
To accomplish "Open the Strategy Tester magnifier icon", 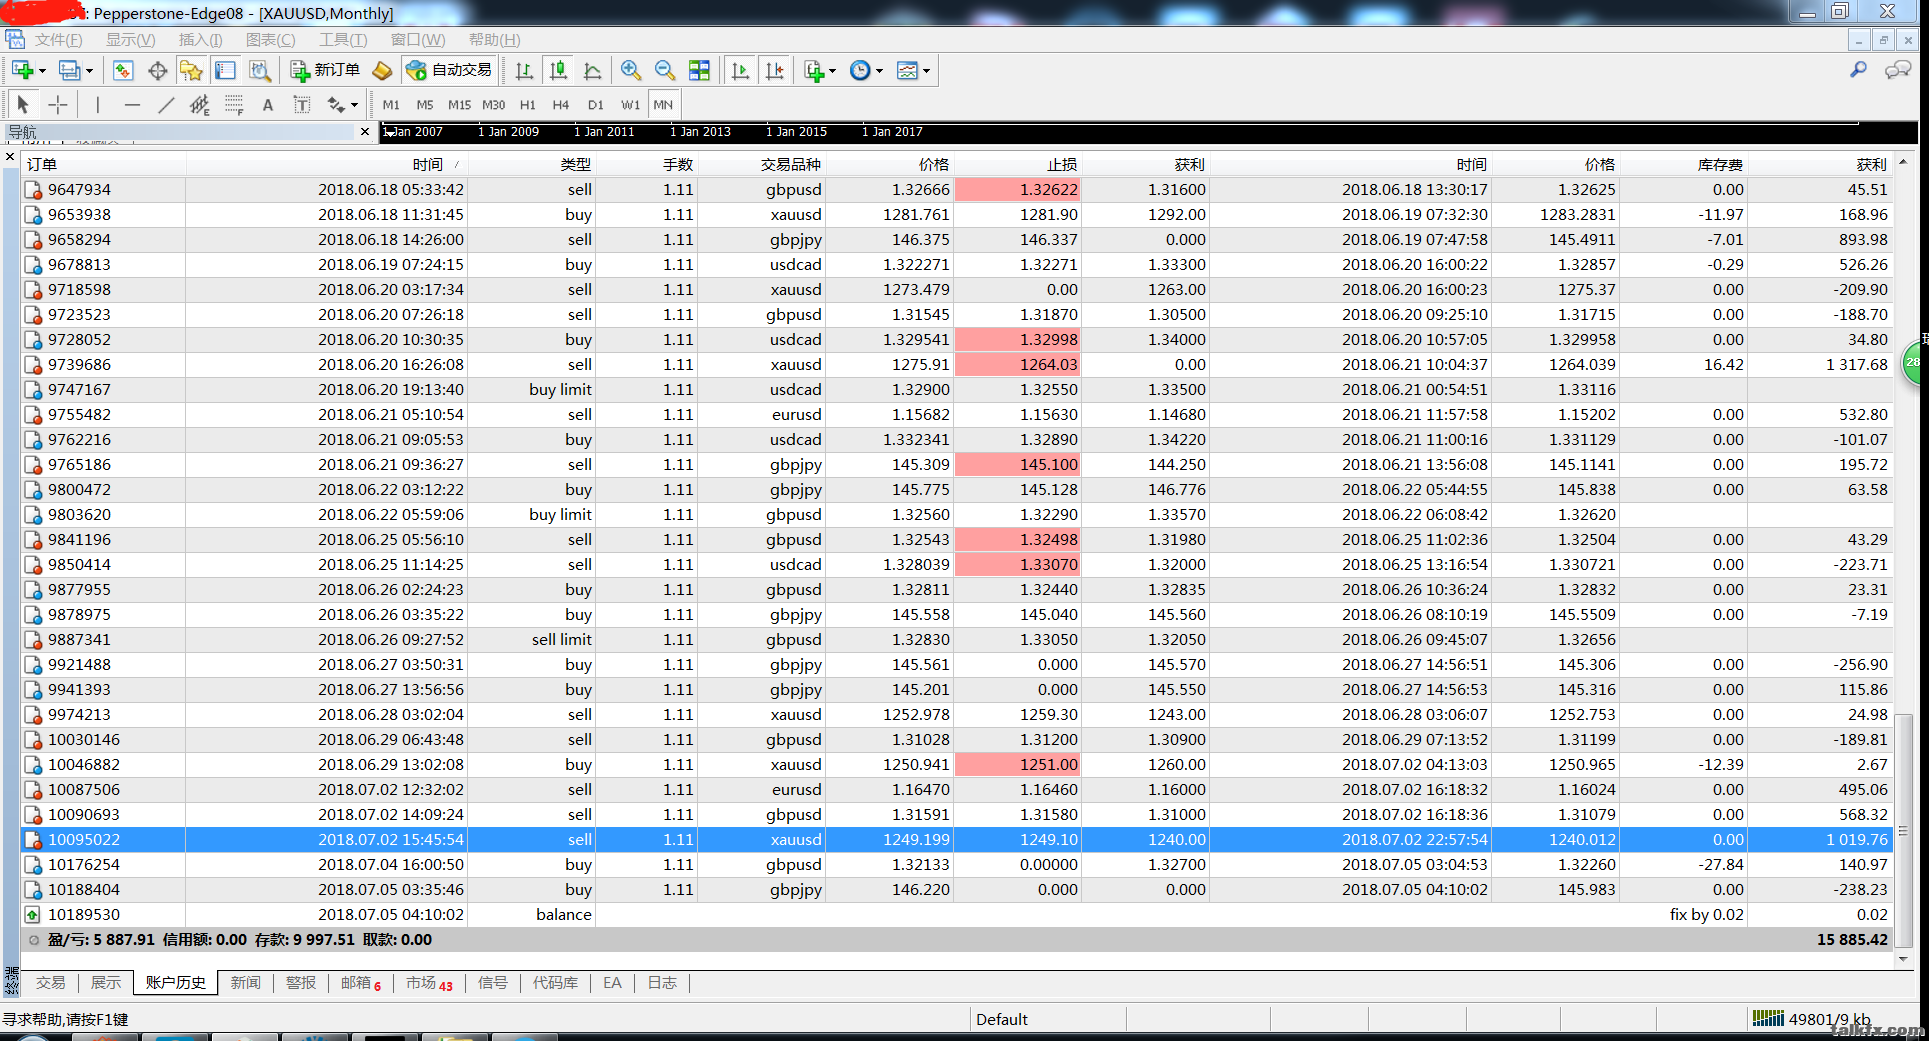I will pos(260,70).
